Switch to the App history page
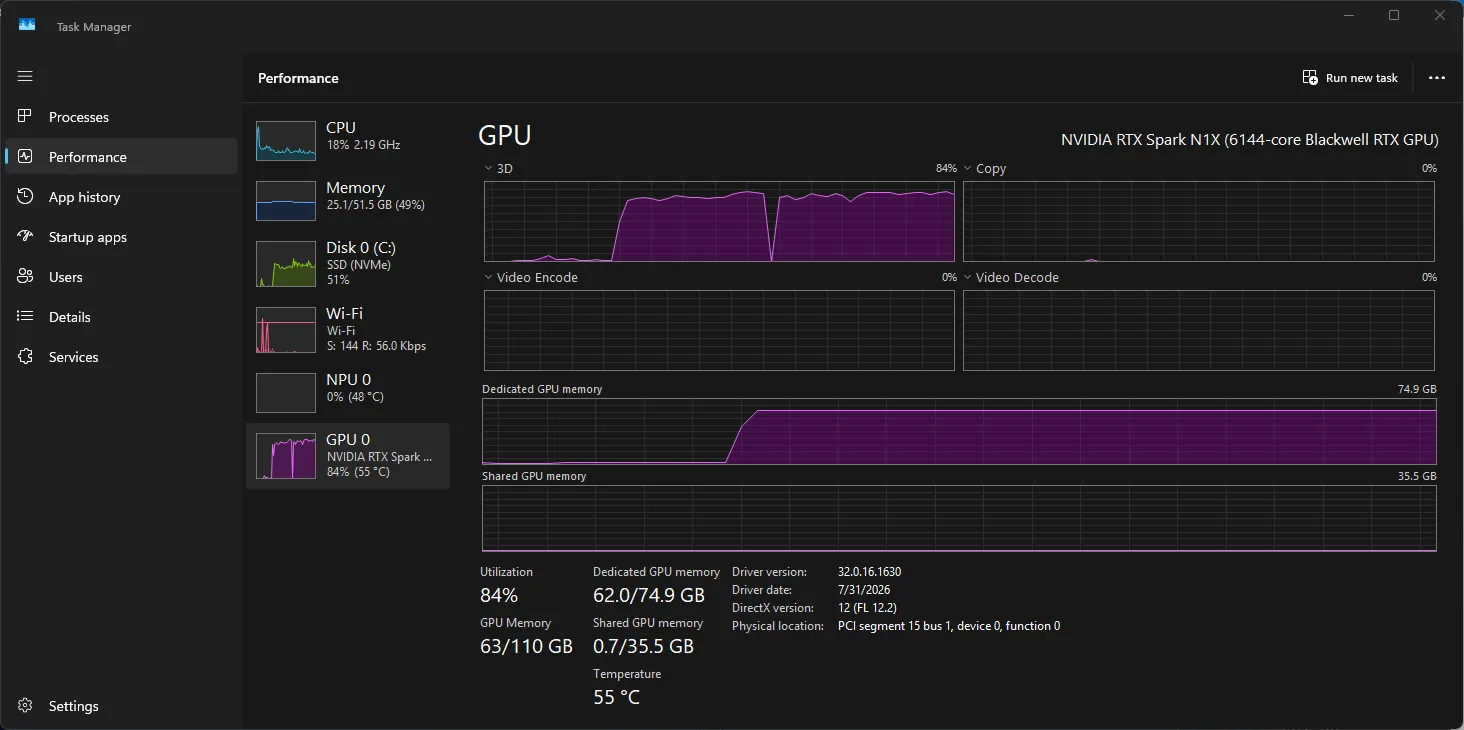This screenshot has height=730, width=1464. [x=85, y=197]
